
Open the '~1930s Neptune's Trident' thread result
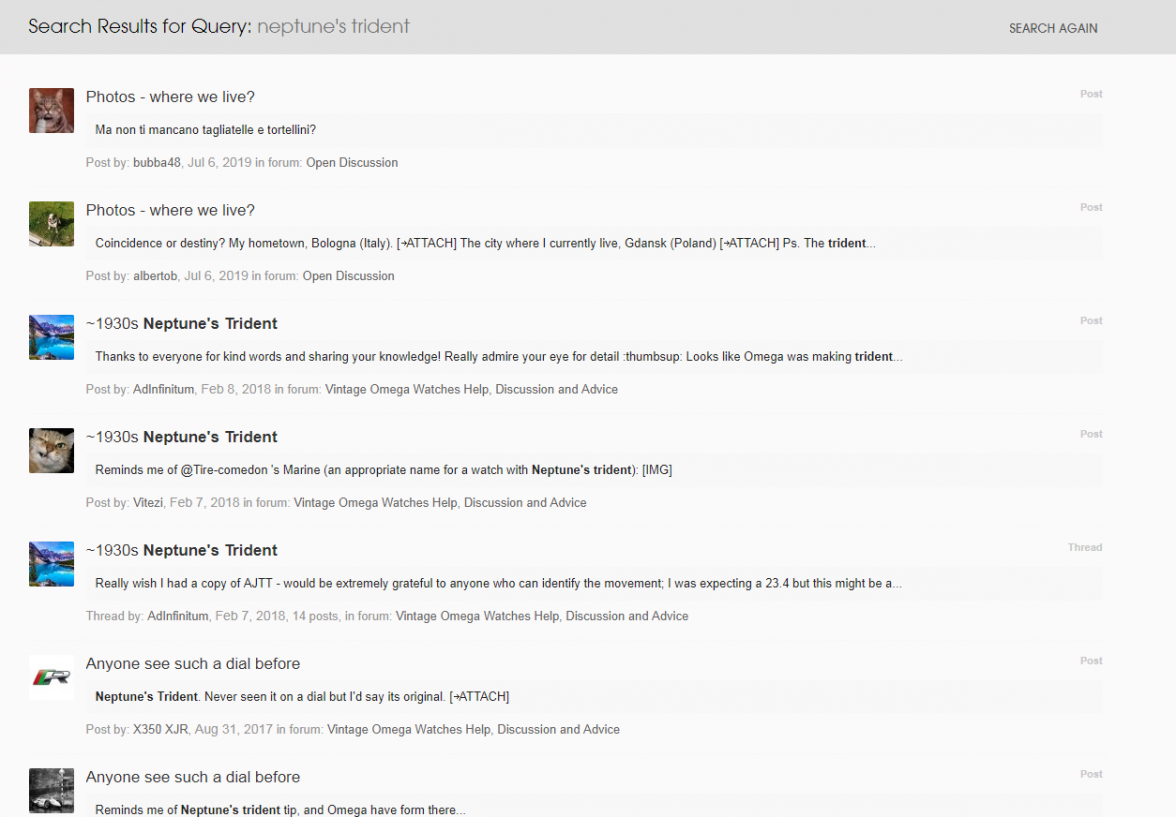(x=181, y=551)
